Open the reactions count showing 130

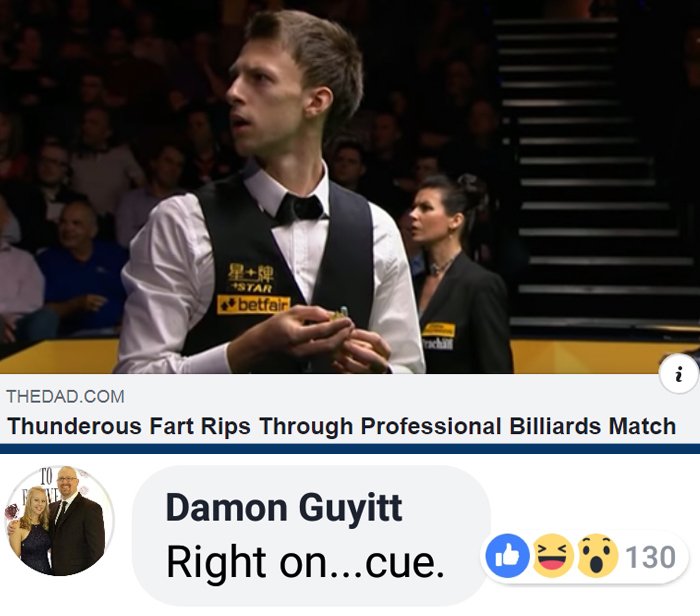[650, 557]
